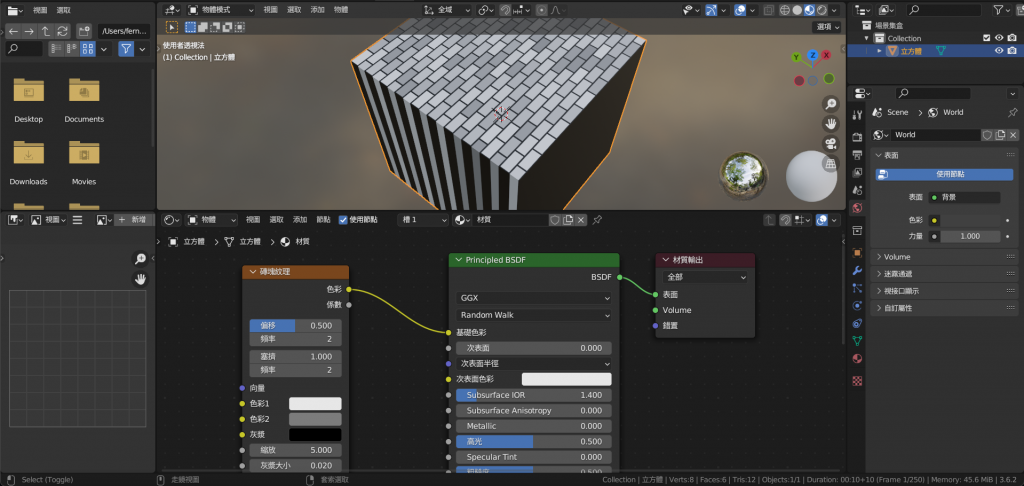Click the file path field /Users/fern...
The width and height of the screenshot is (1024, 486).
(124, 31)
